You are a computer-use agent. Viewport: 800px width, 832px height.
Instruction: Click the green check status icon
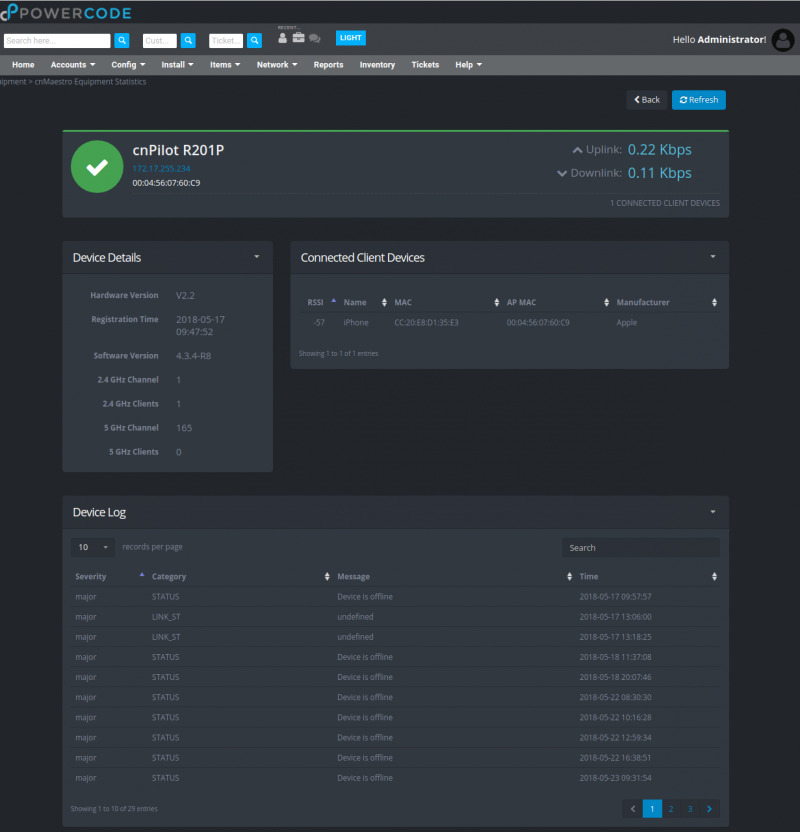coord(96,166)
